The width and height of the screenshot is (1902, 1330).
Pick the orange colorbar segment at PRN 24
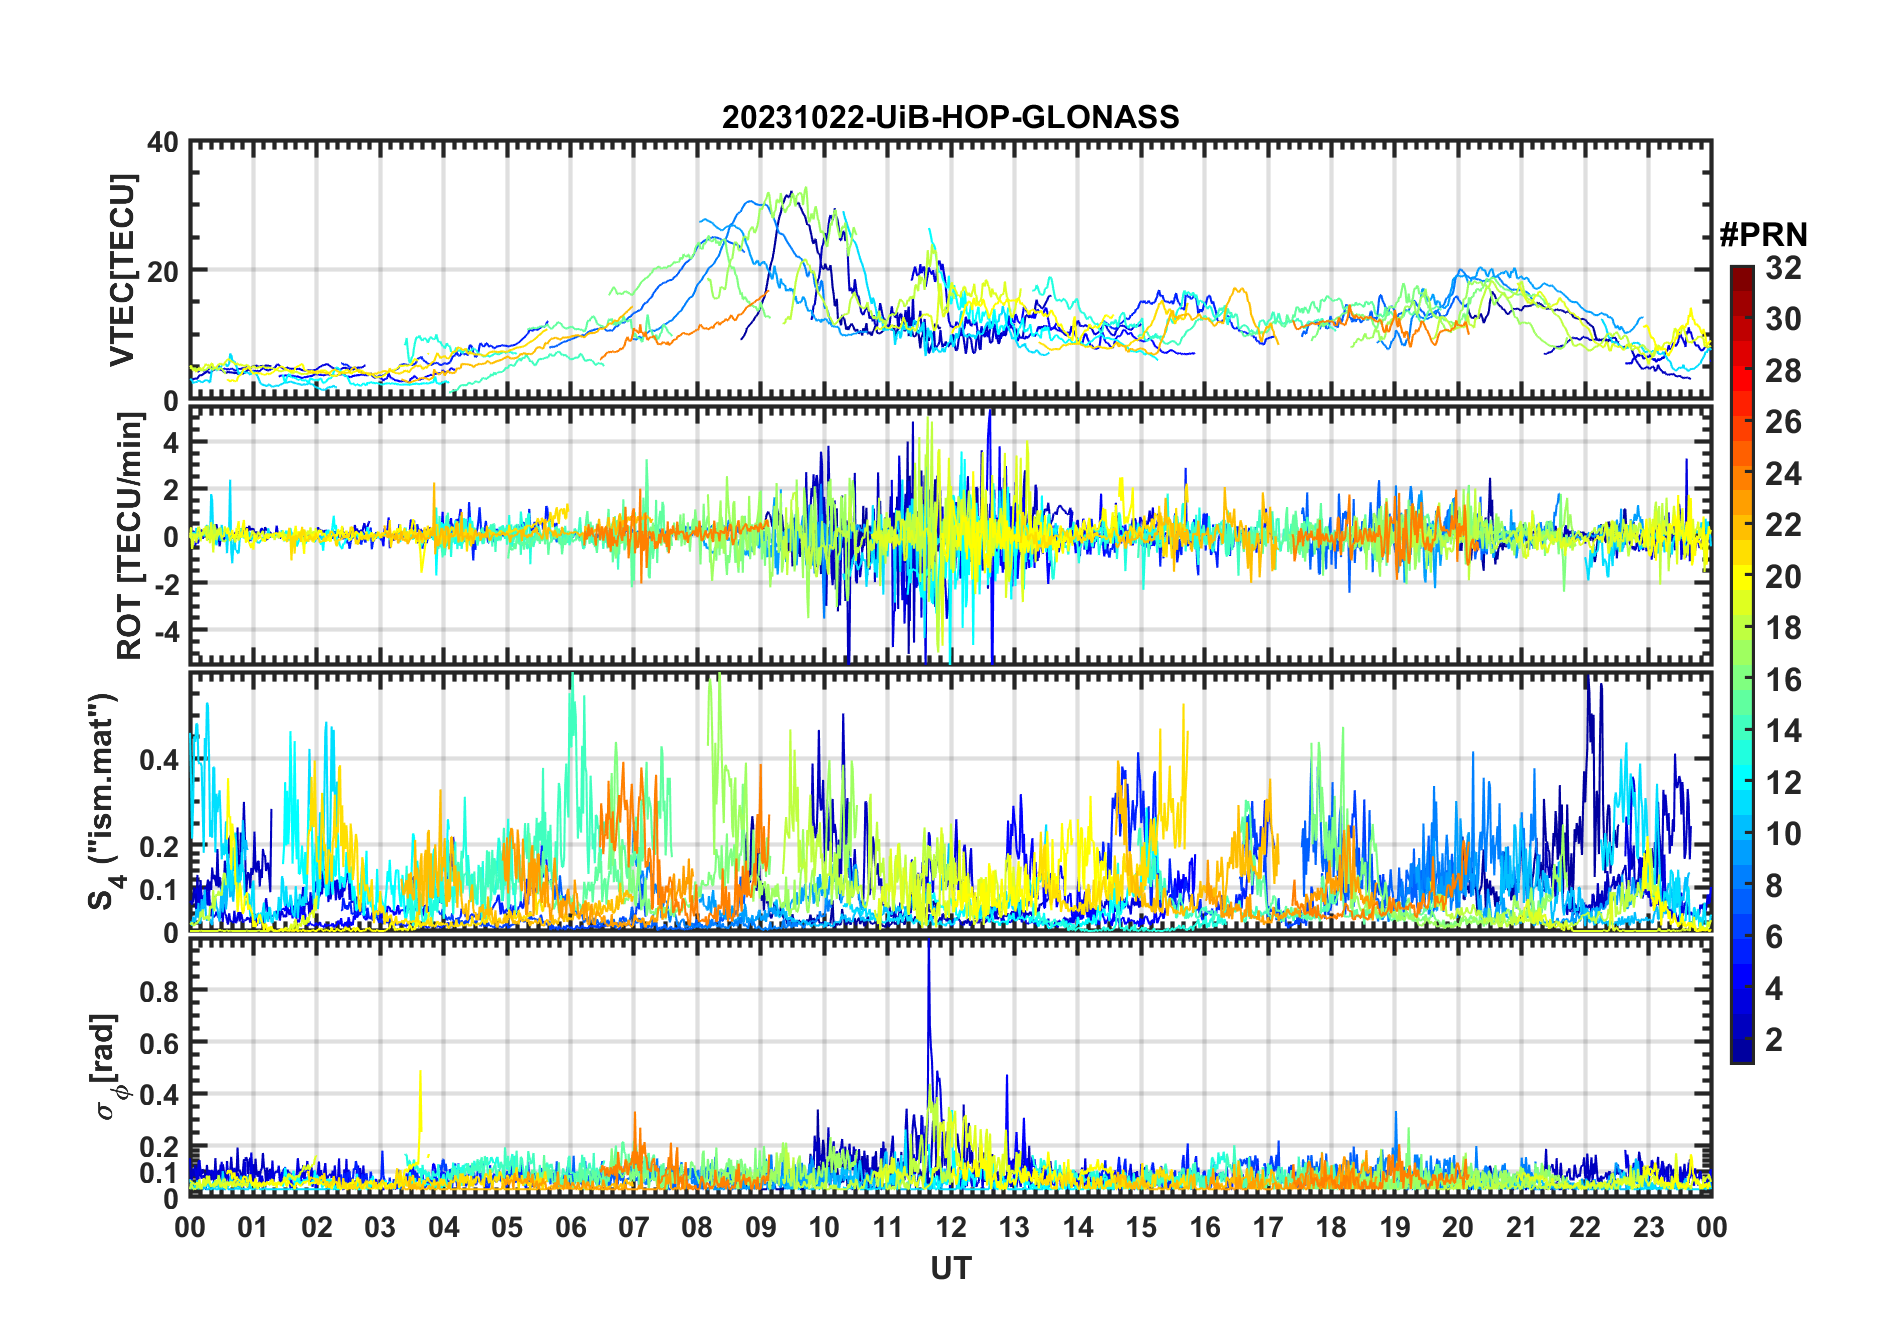tap(1741, 474)
